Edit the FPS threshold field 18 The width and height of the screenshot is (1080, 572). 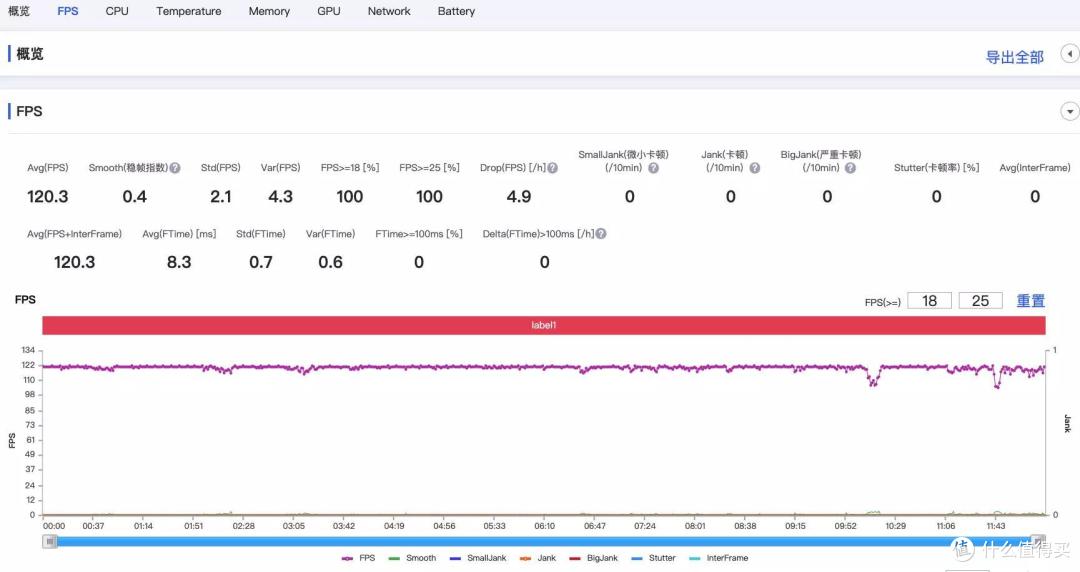[x=929, y=300]
